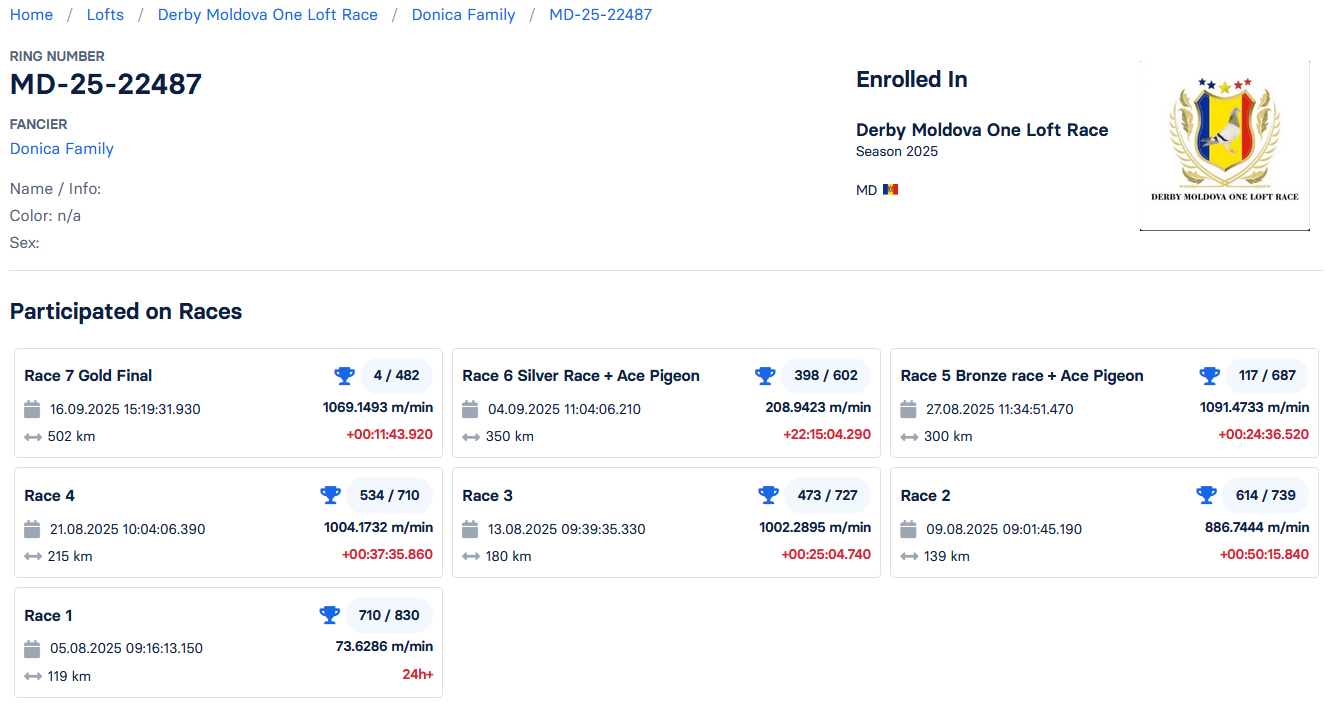Click the distance arrow icon beside 502 km
The height and width of the screenshot is (704, 1327).
(x=33, y=437)
